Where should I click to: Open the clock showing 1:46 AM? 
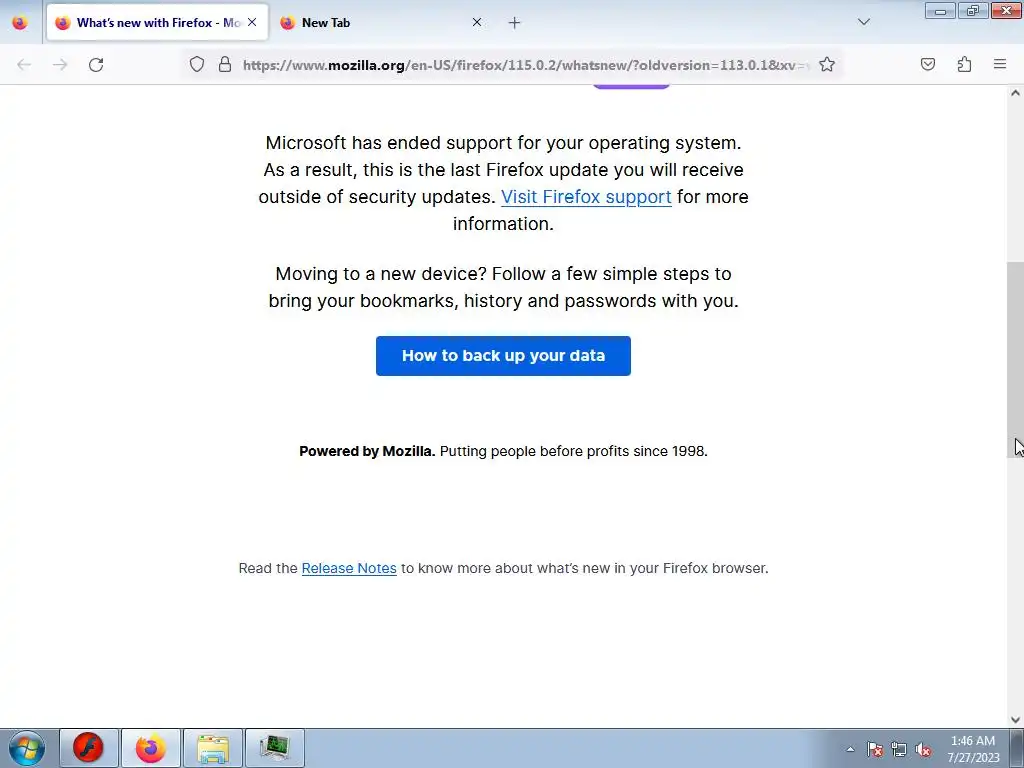(973, 749)
